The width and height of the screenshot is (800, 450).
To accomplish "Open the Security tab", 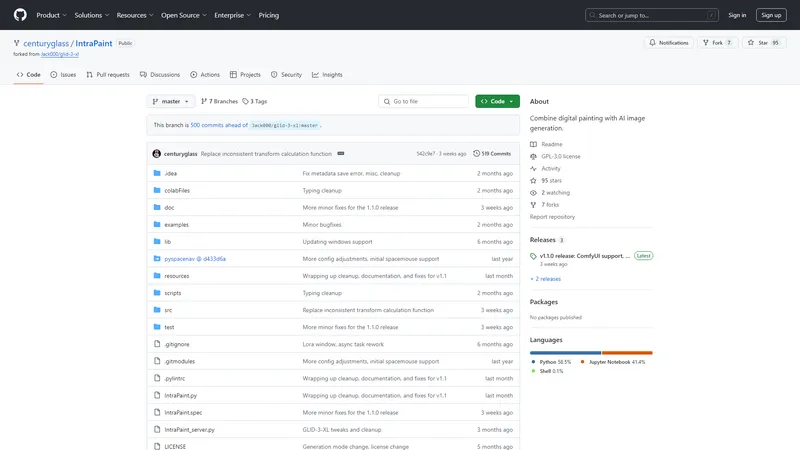I will (x=286, y=74).
